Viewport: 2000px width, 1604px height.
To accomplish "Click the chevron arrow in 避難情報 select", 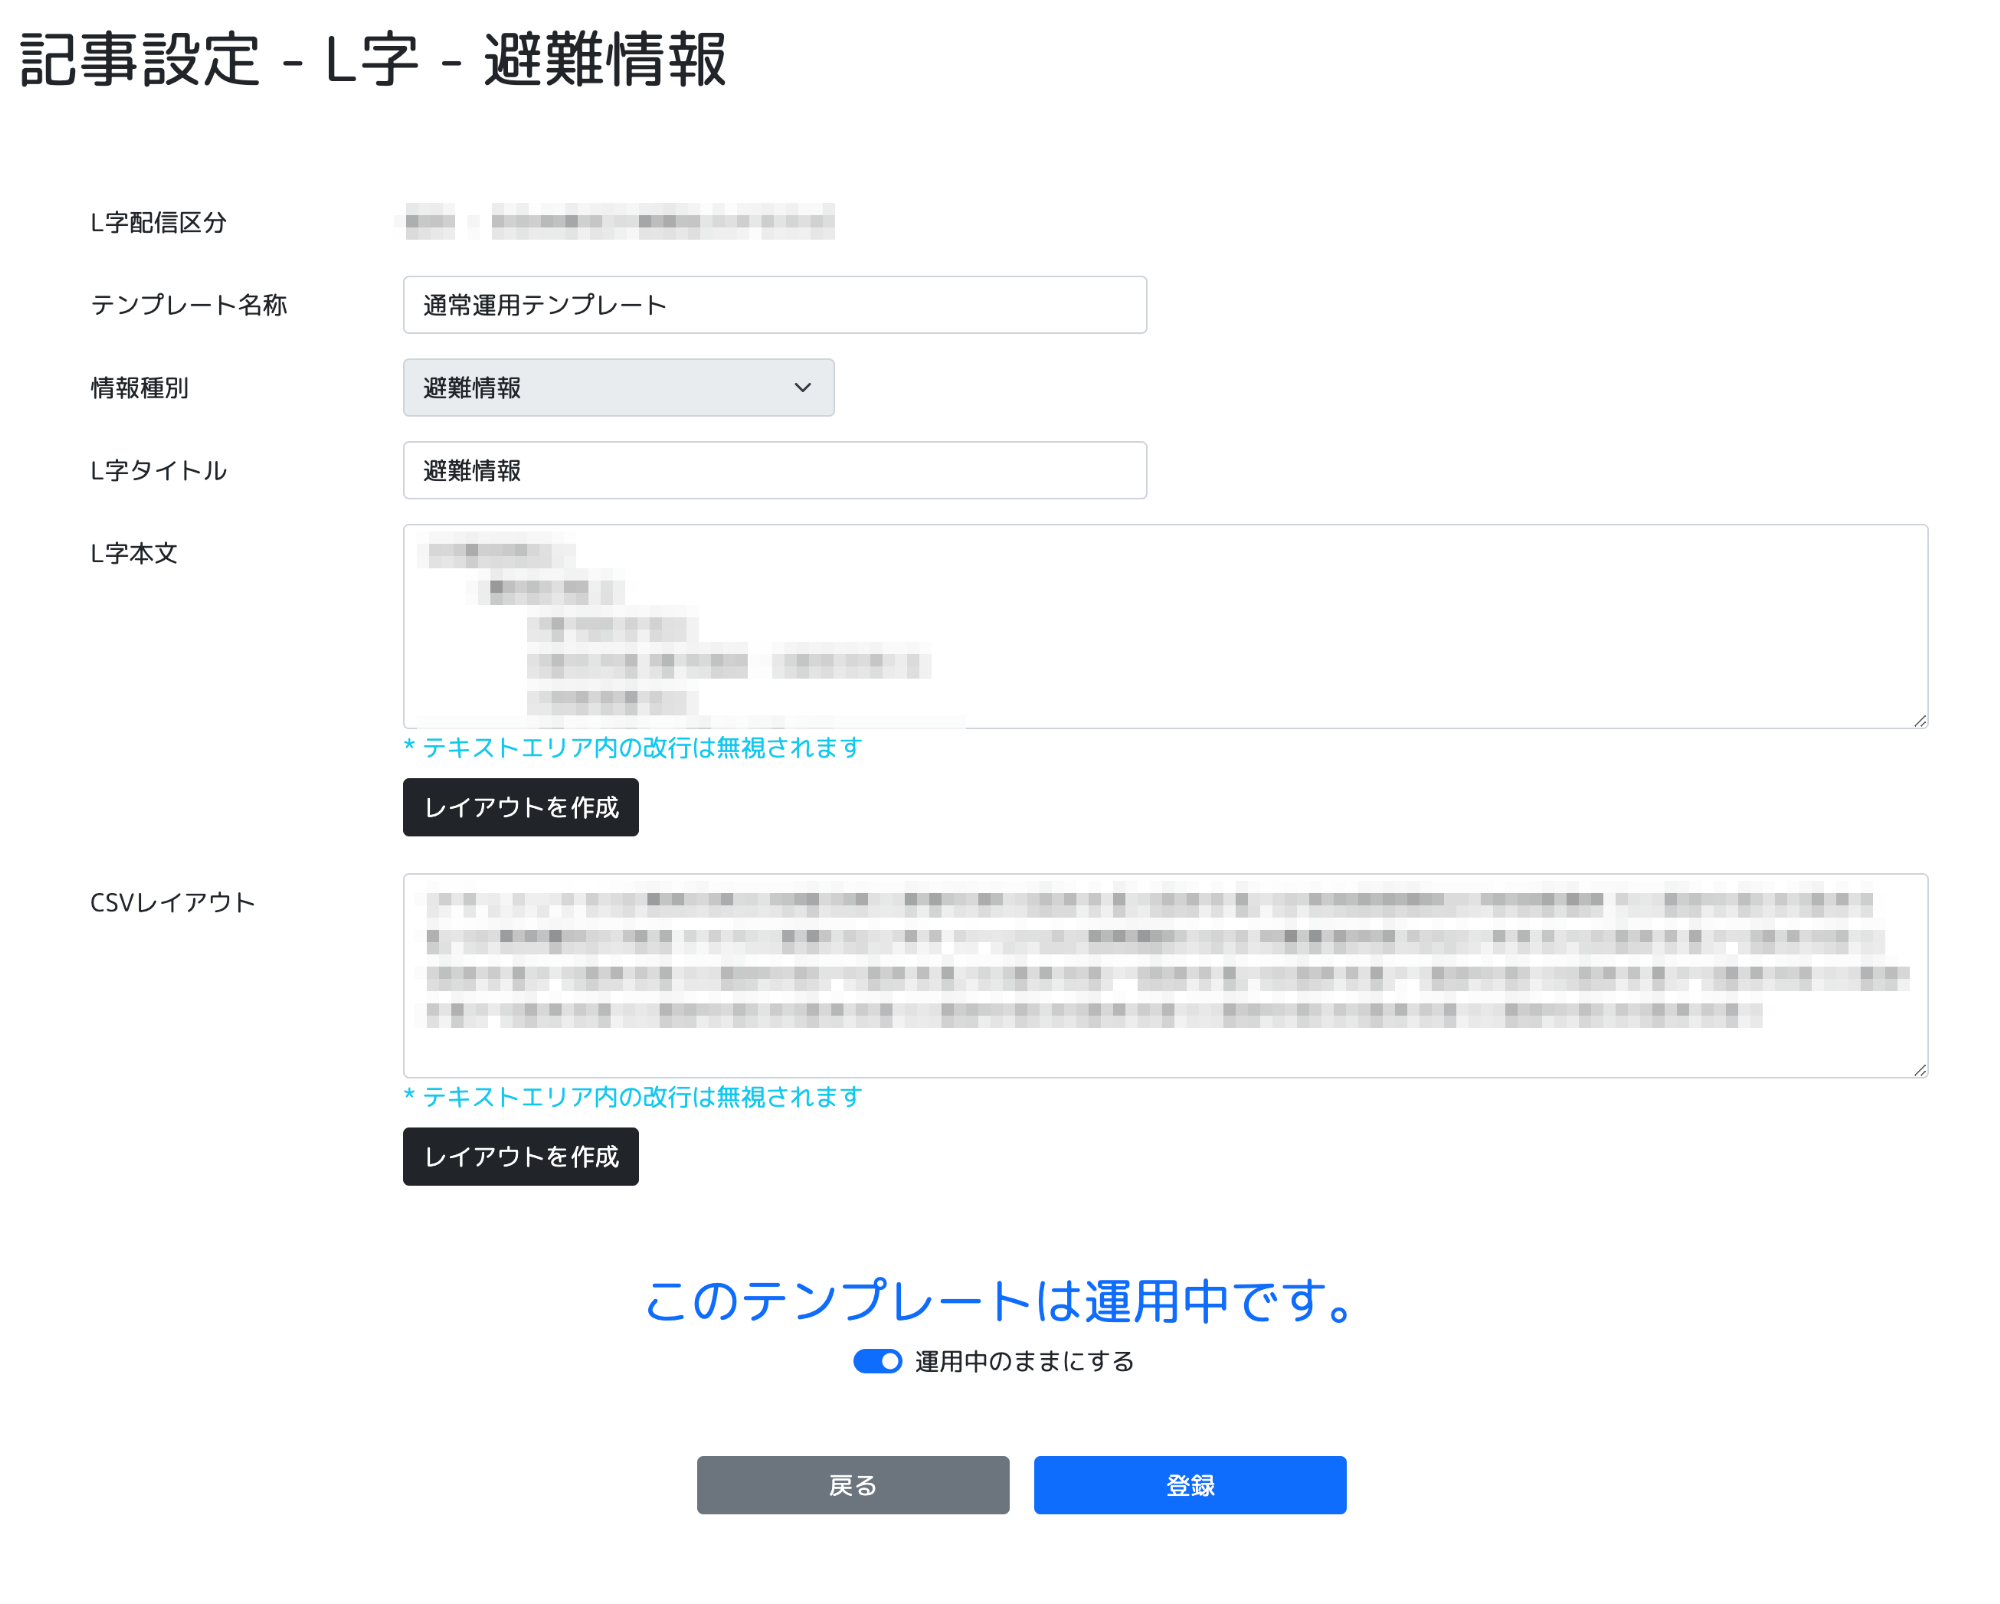I will 802,388.
